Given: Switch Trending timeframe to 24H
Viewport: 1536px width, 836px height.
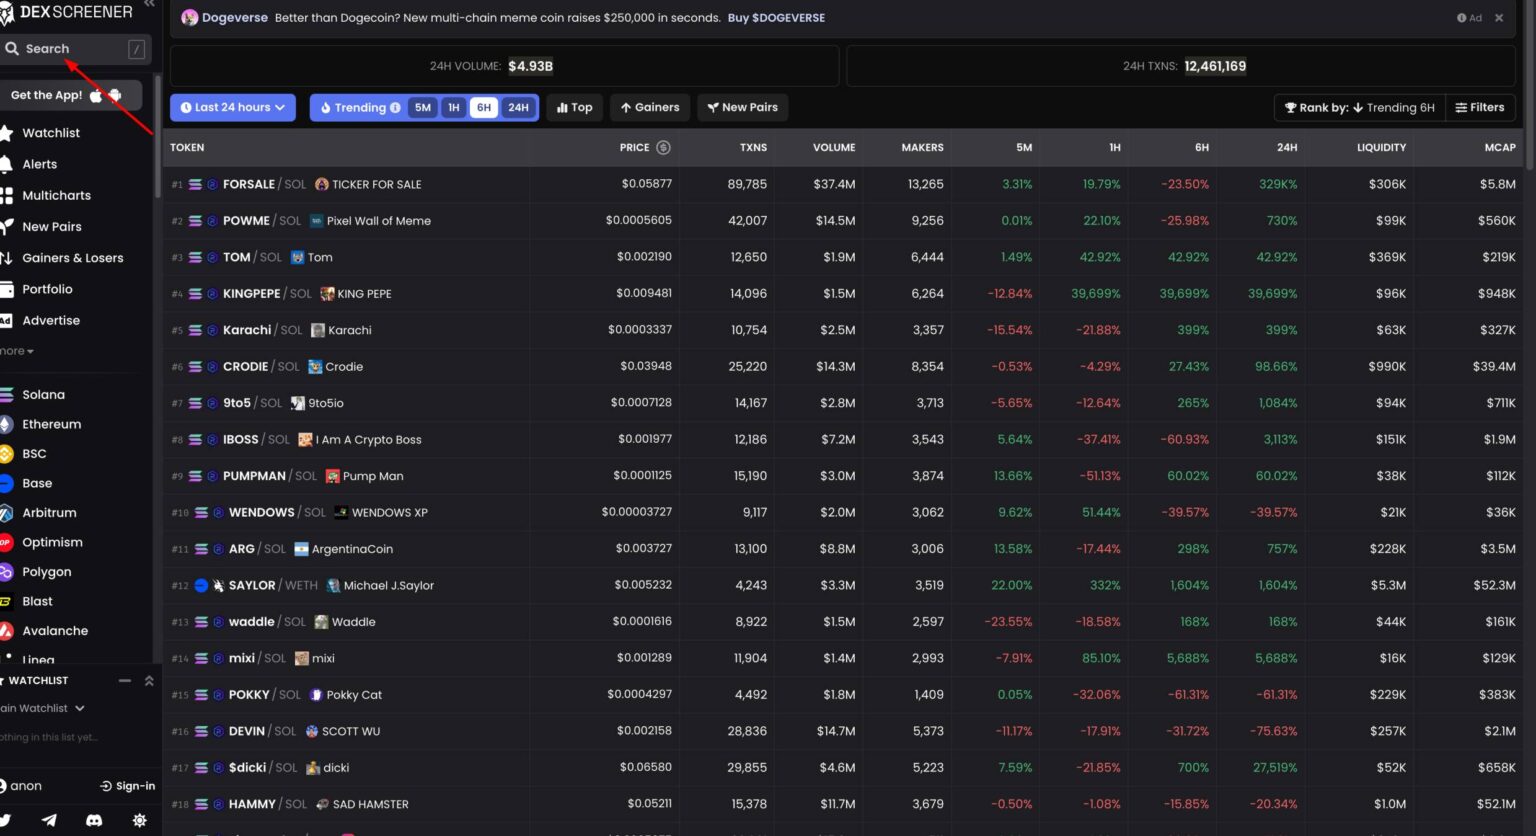Looking at the screenshot, I should [x=518, y=107].
